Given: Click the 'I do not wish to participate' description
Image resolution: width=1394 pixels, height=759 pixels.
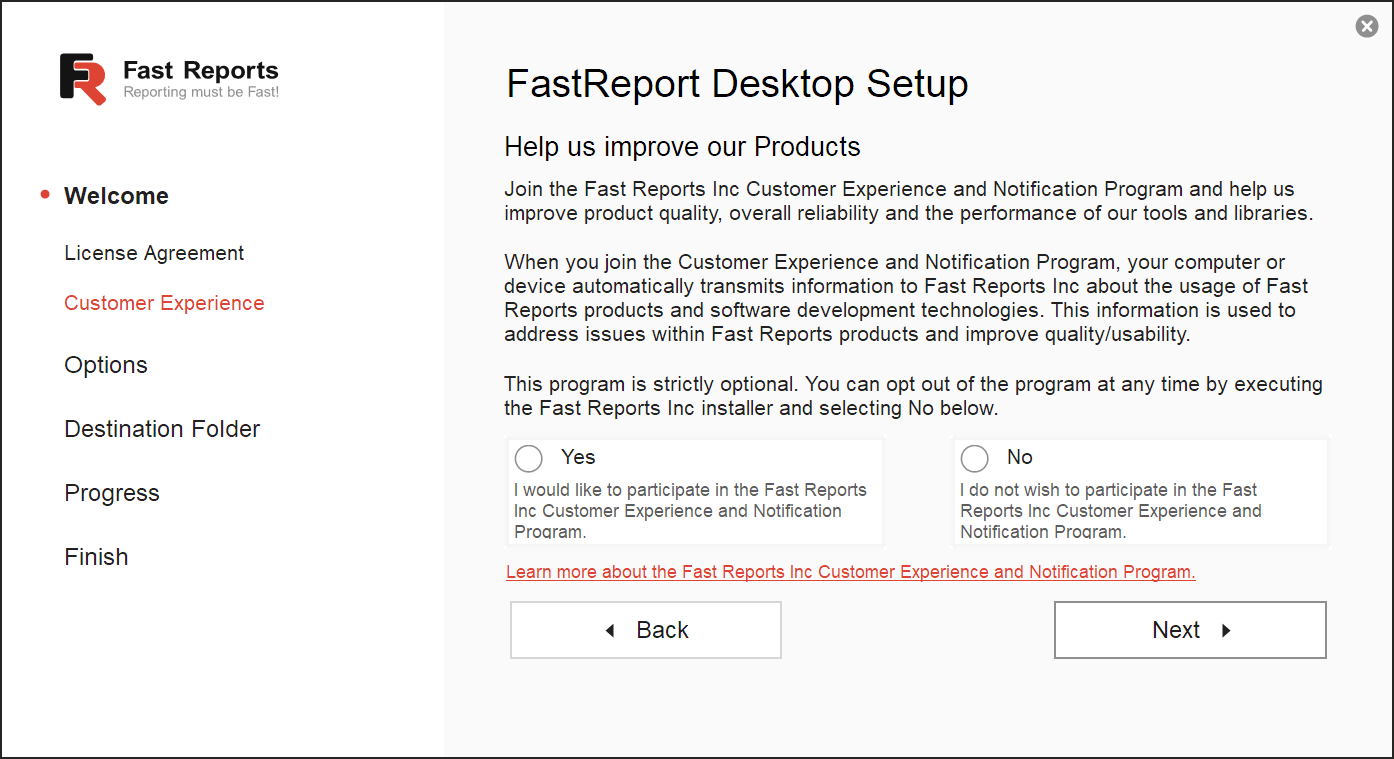Looking at the screenshot, I should tap(1110, 510).
